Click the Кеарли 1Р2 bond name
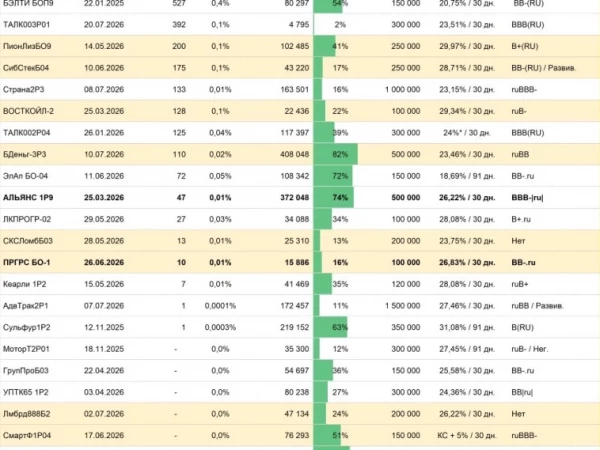 [24, 284]
